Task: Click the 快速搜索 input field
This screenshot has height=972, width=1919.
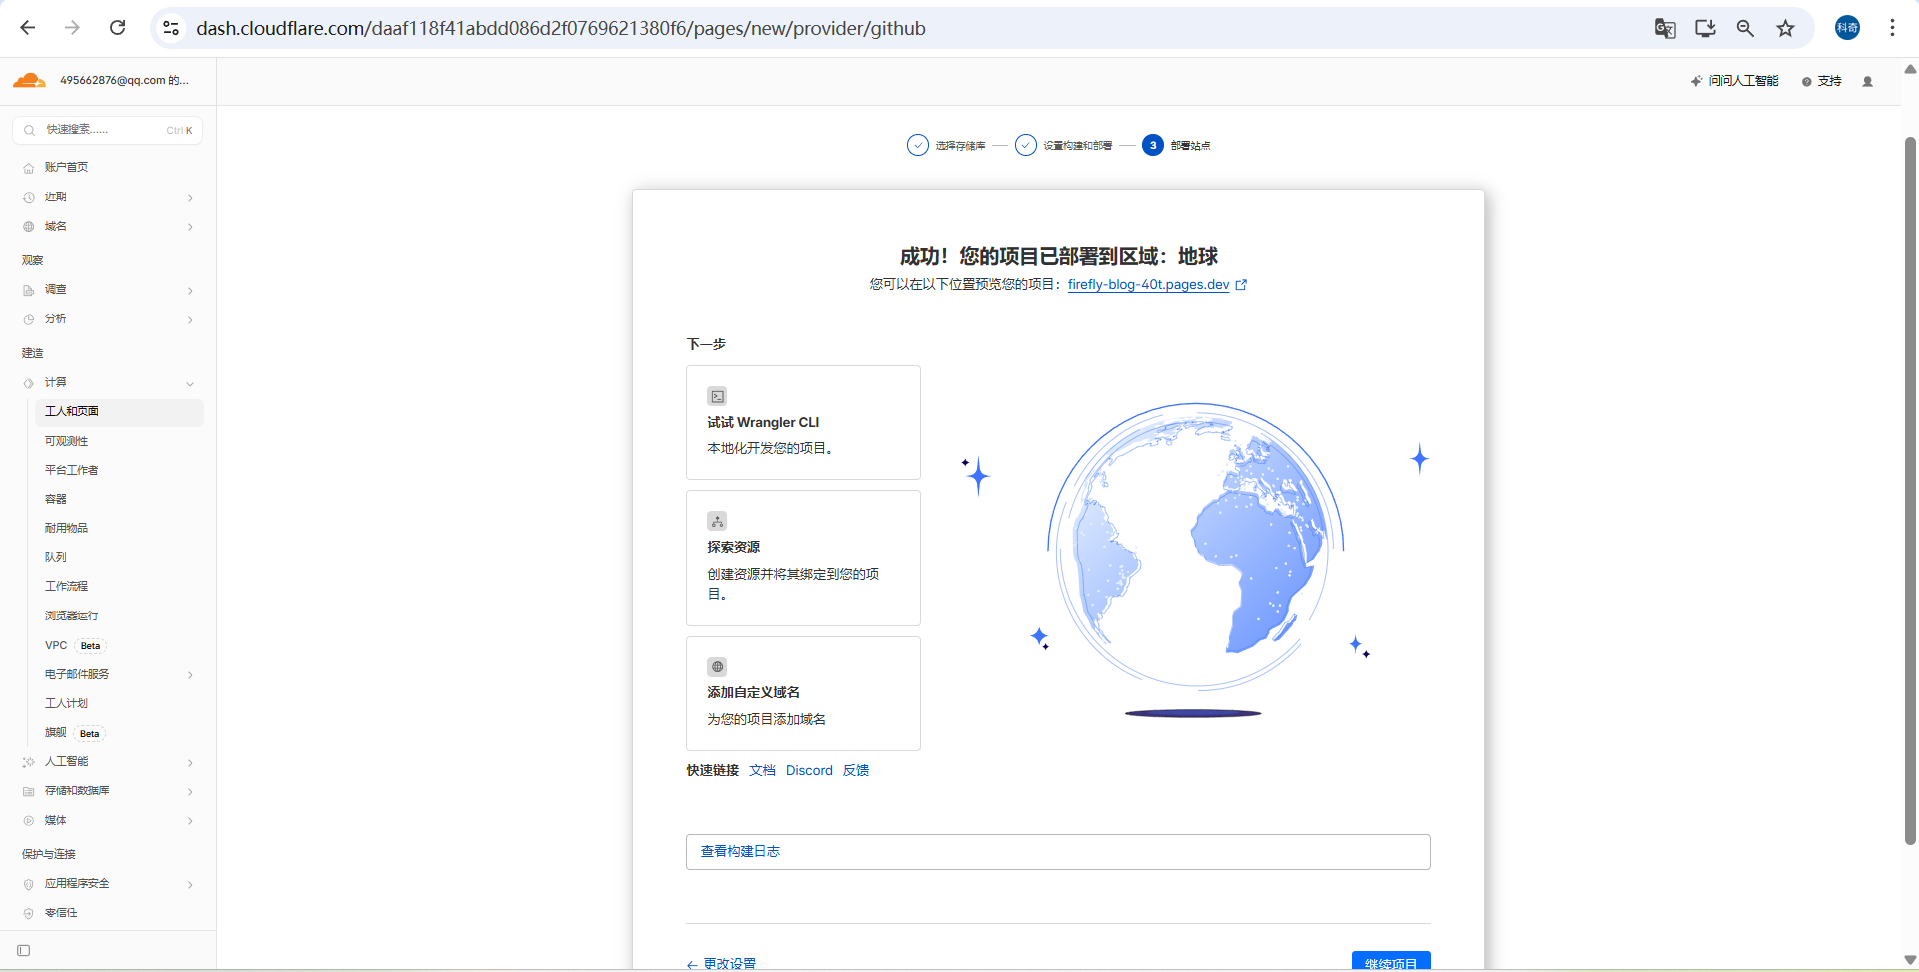Action: (x=108, y=130)
